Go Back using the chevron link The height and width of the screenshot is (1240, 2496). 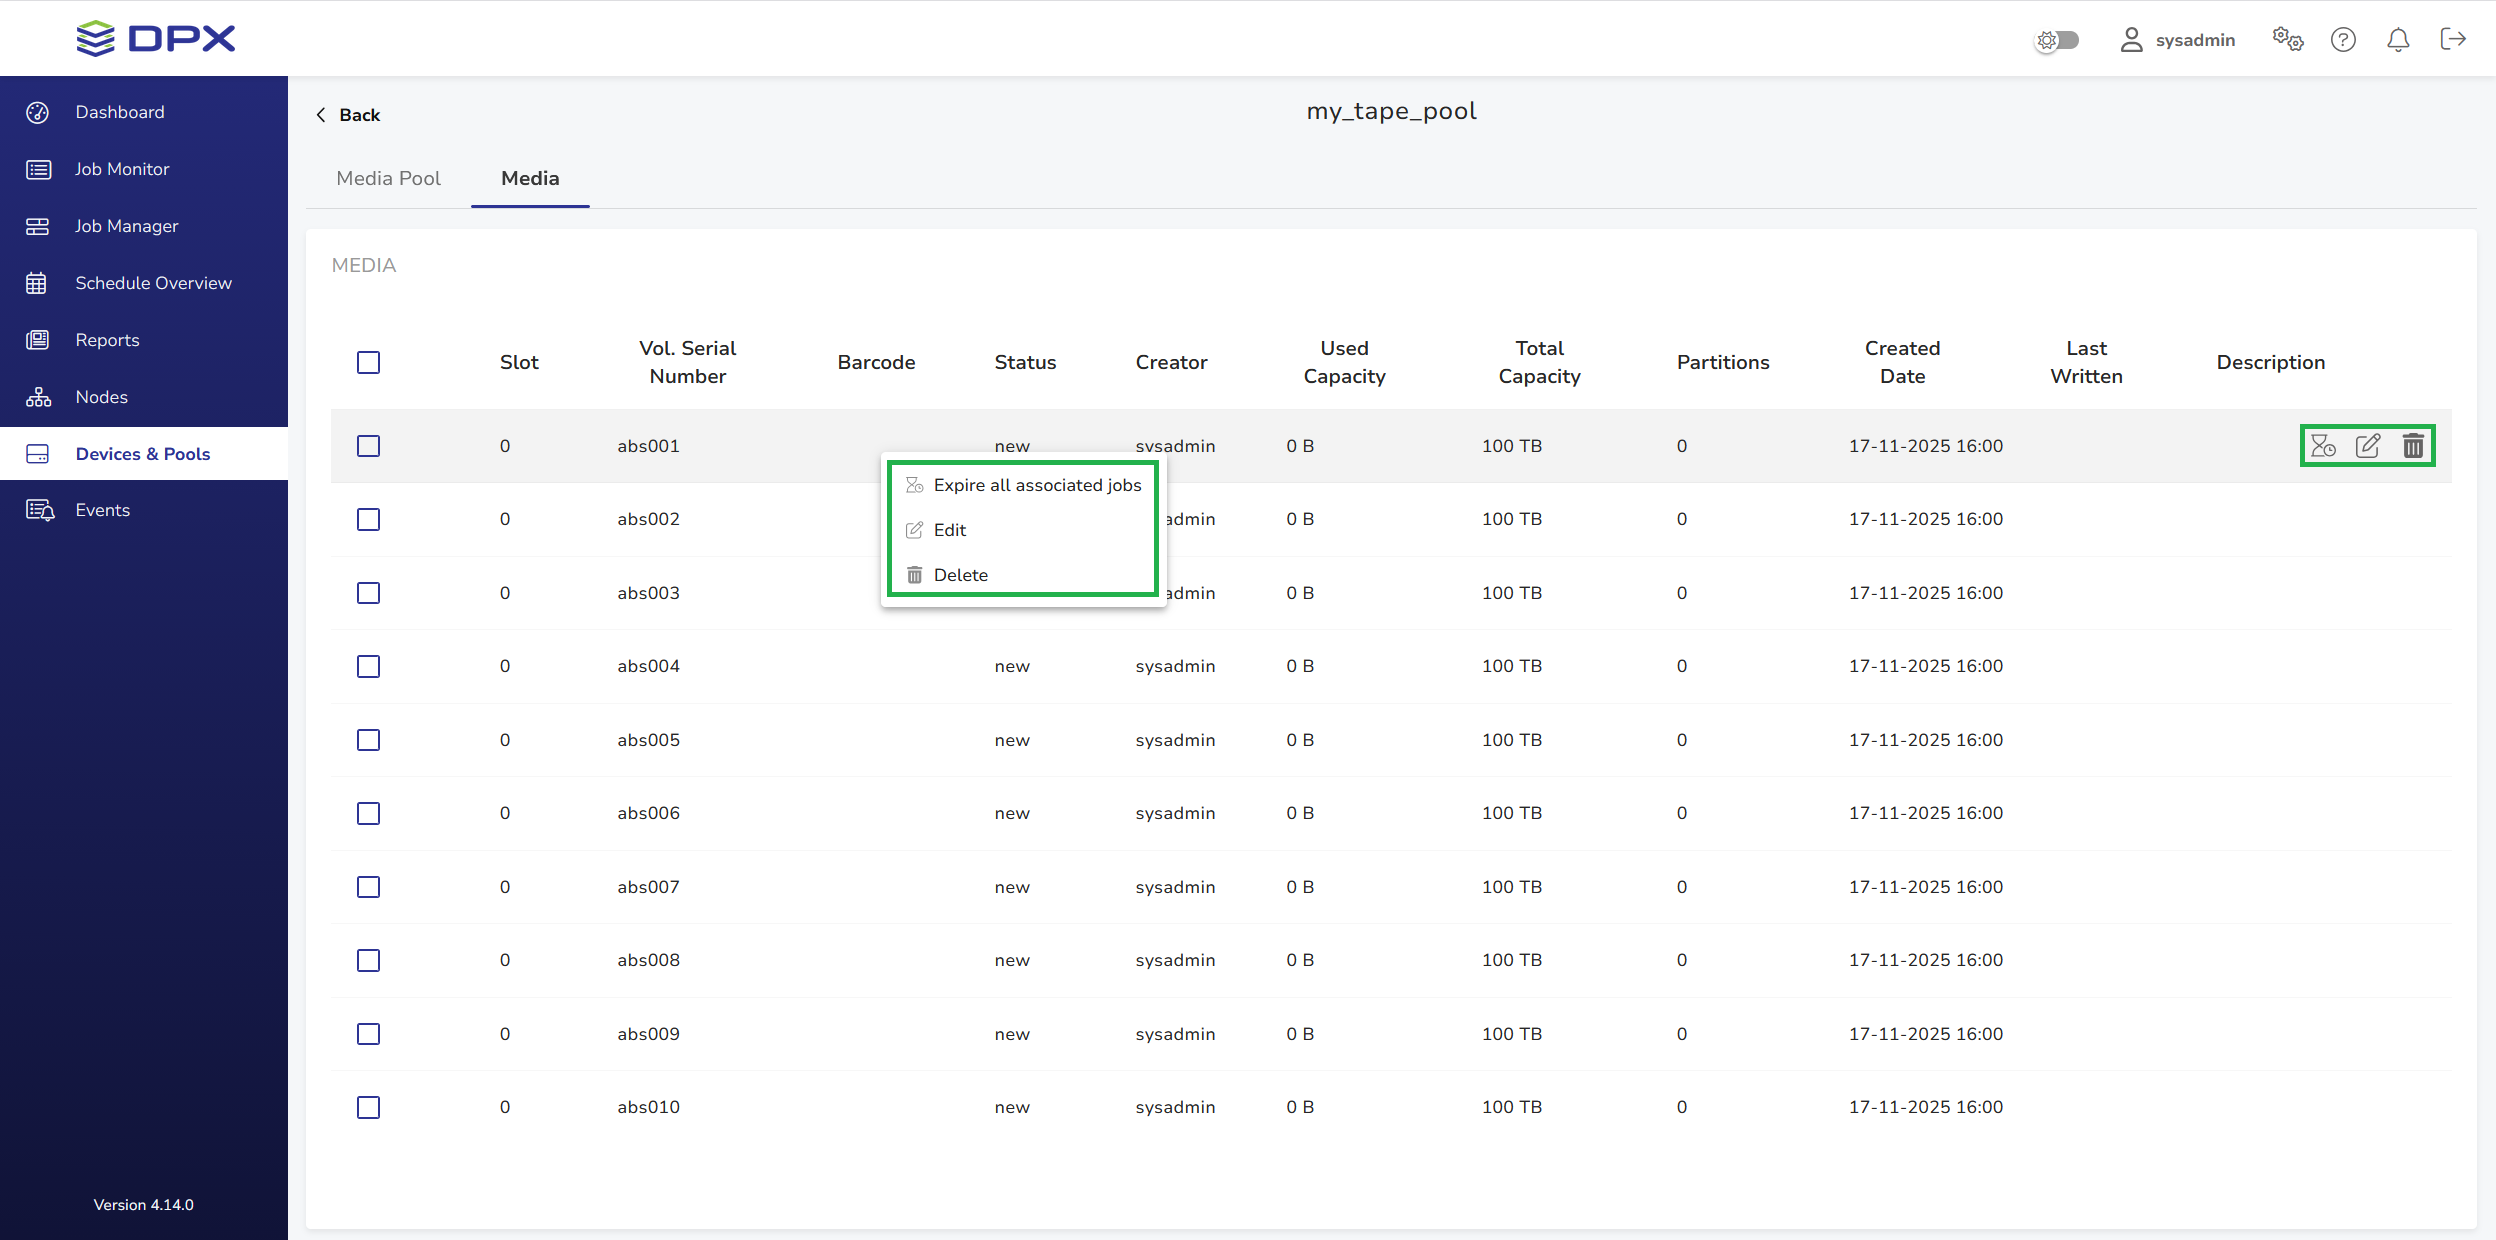point(348,115)
